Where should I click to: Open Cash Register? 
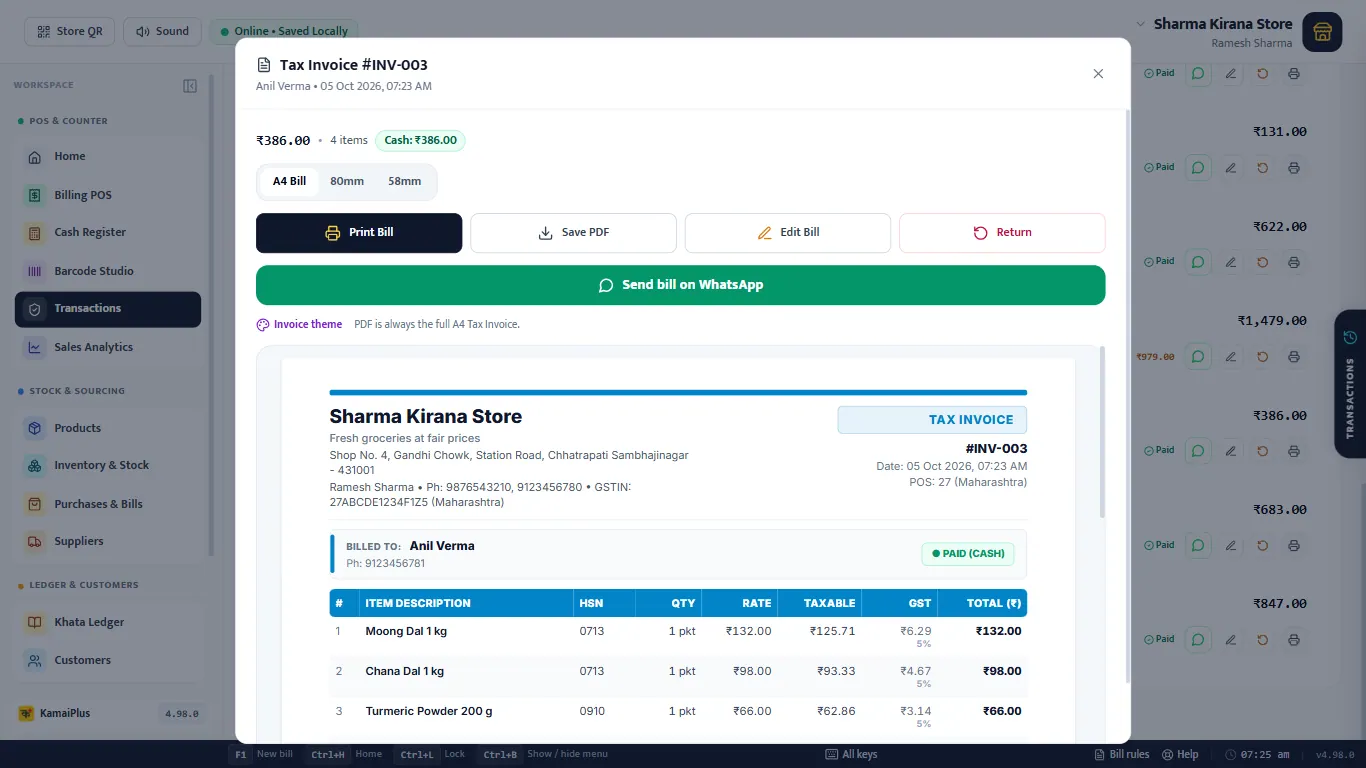pyautogui.click(x=108, y=233)
